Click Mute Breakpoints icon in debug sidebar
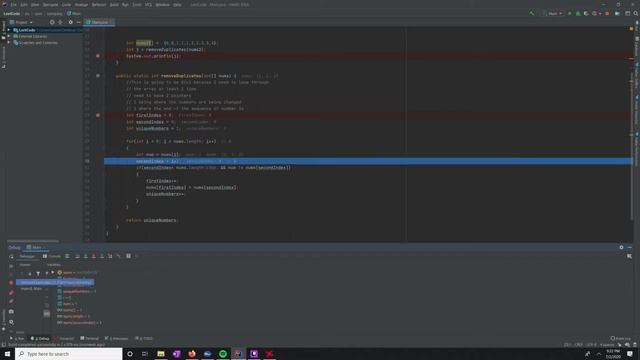Screen dimensions: 640x360 pos(11,301)
